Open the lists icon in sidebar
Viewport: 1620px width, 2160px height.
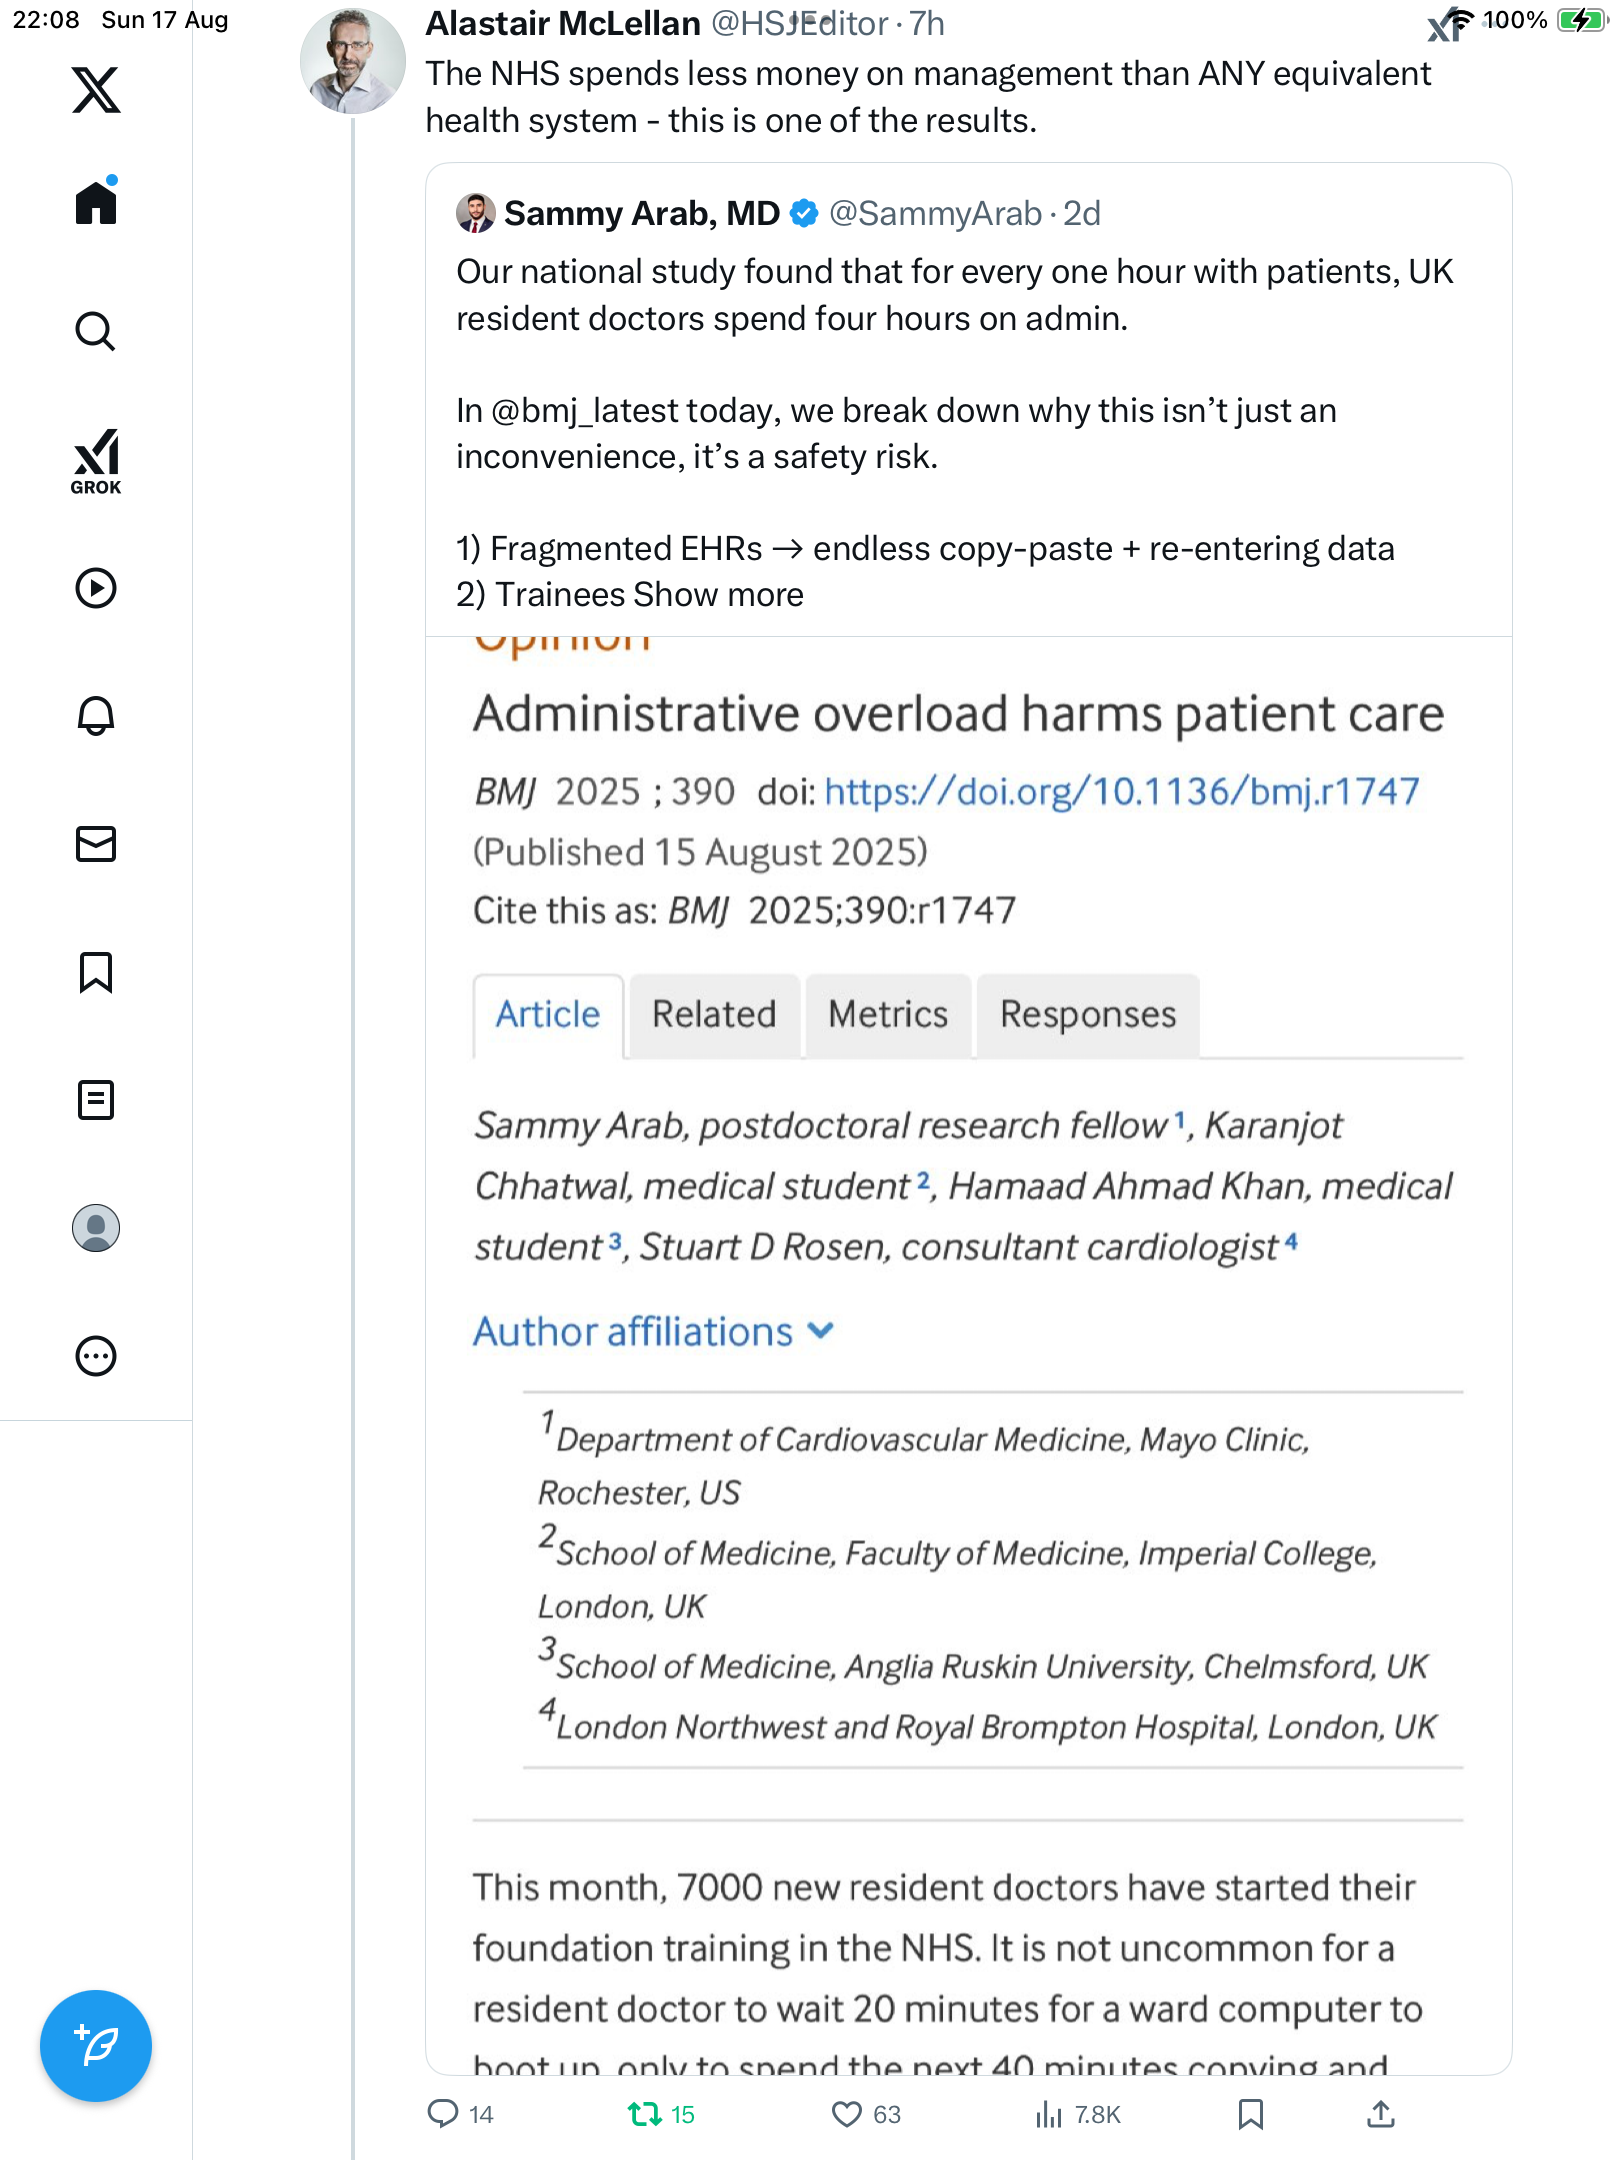tap(96, 1100)
